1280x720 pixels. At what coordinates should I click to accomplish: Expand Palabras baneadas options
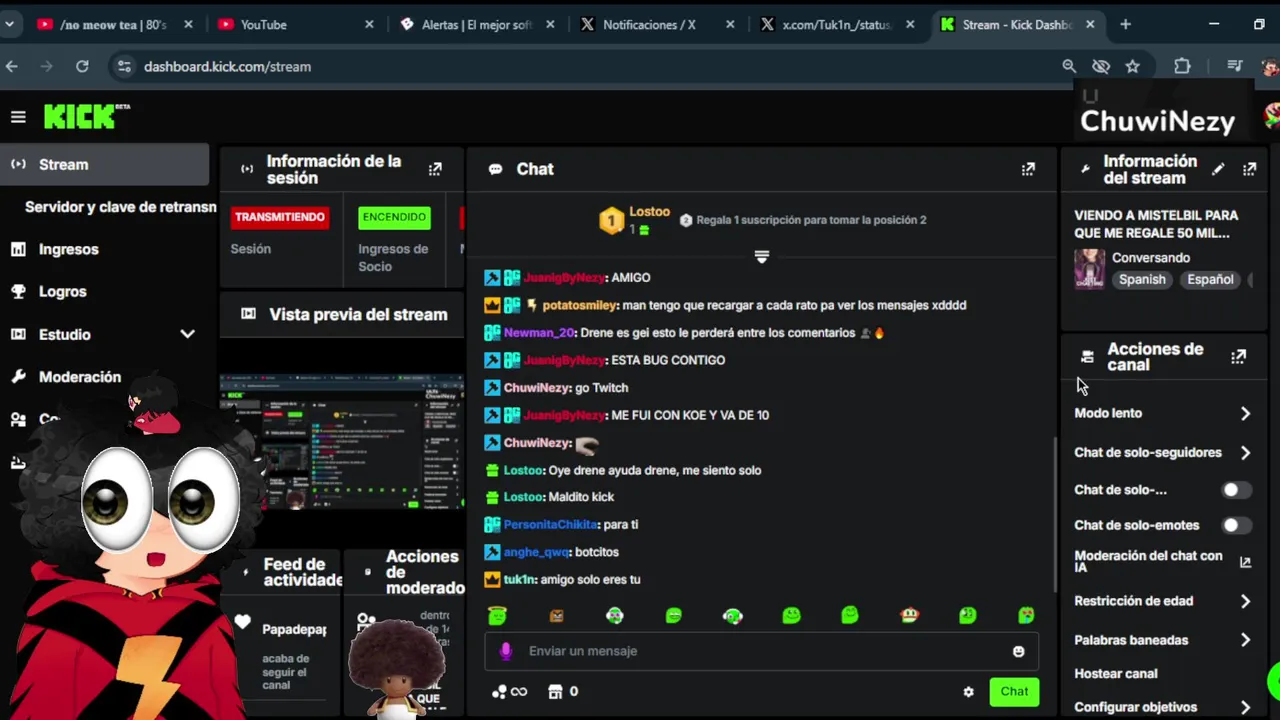click(x=1245, y=640)
